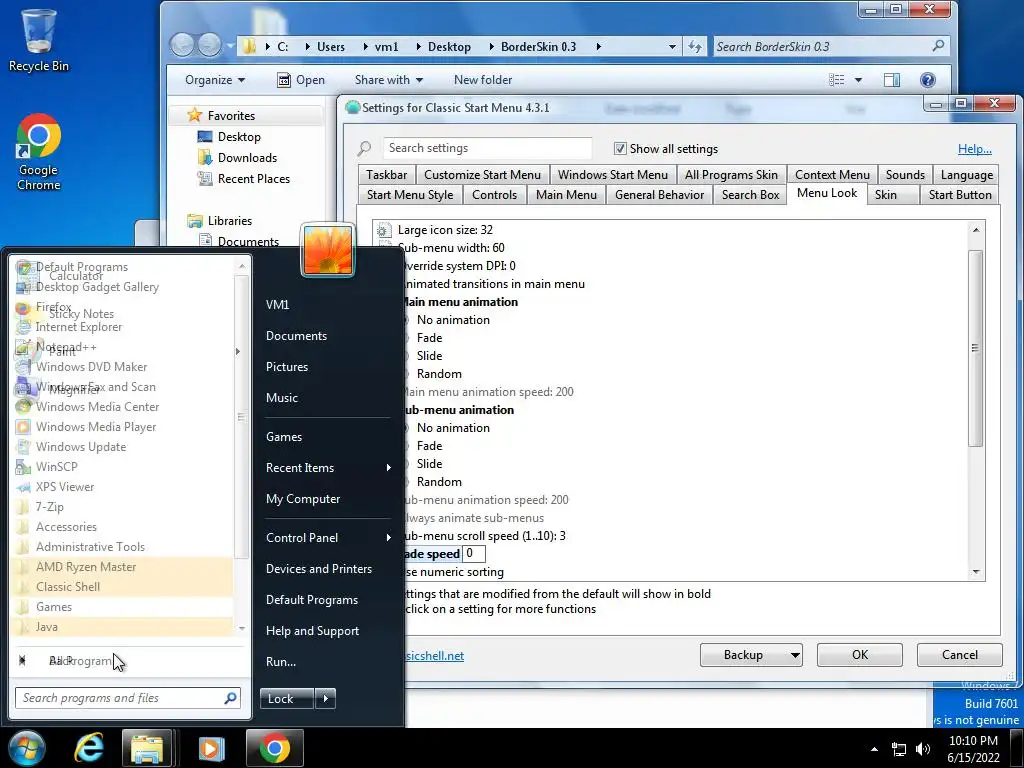Click the Windows Start orb
Screen dimensions: 1024x768
coord(27,748)
